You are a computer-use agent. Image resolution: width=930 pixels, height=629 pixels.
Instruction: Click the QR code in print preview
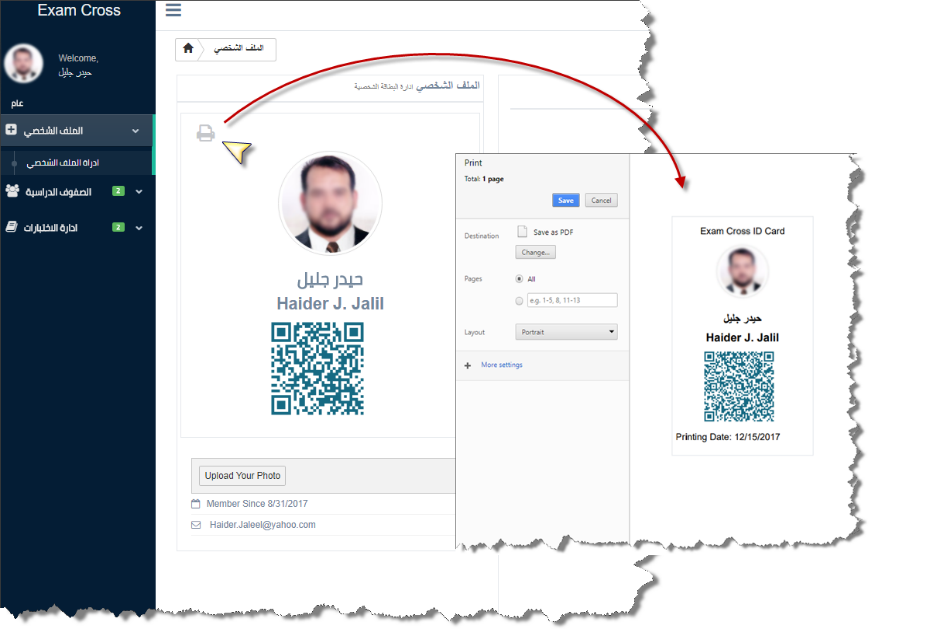pos(739,387)
